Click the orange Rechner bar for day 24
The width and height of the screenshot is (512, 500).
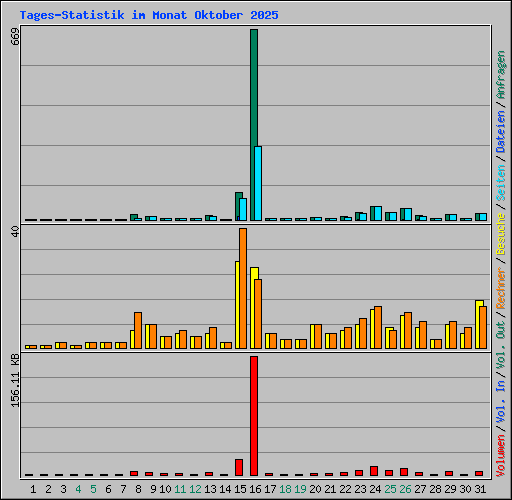[378, 327]
